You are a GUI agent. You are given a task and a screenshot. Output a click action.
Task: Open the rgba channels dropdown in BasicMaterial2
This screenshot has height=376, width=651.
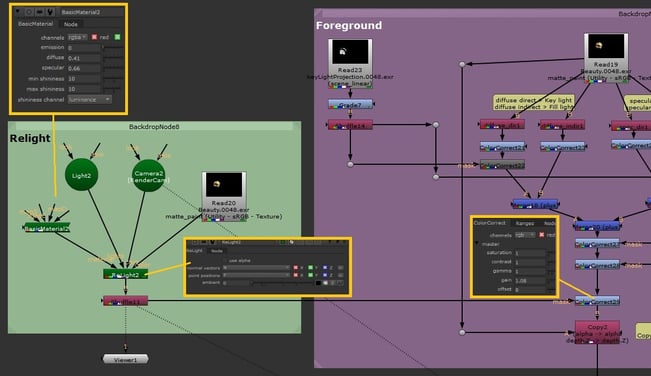click(78, 37)
